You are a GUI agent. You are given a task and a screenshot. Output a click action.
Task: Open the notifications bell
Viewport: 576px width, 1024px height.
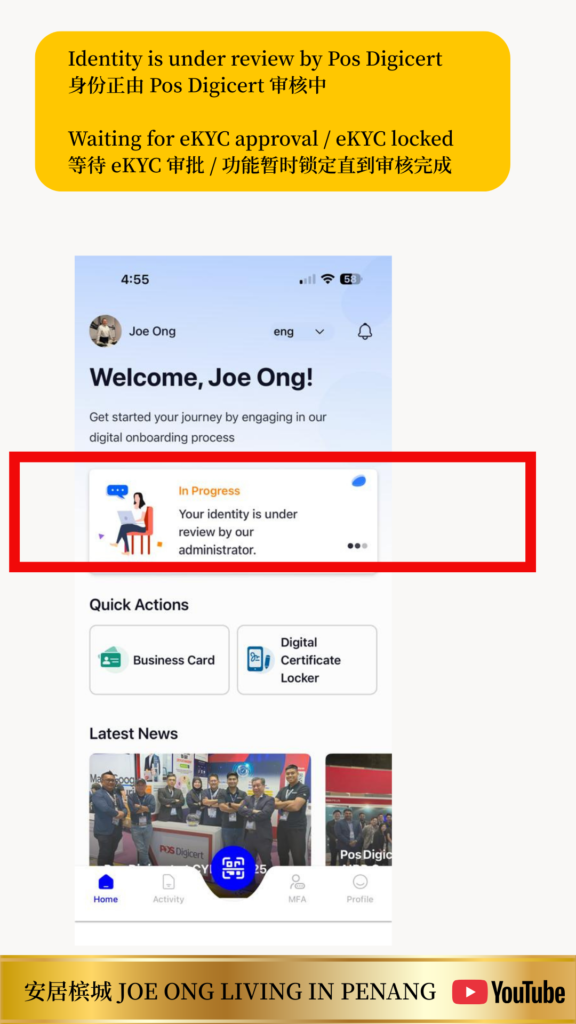click(x=365, y=331)
